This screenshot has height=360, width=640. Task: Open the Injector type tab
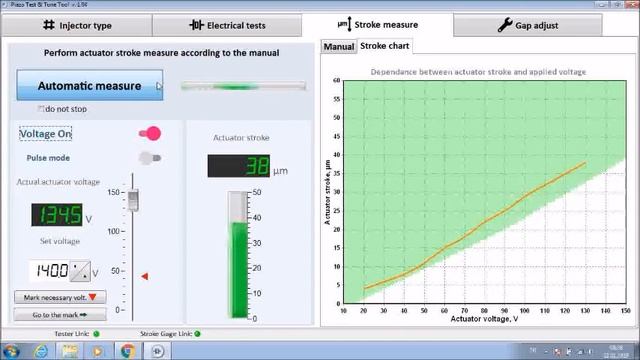(x=77, y=25)
